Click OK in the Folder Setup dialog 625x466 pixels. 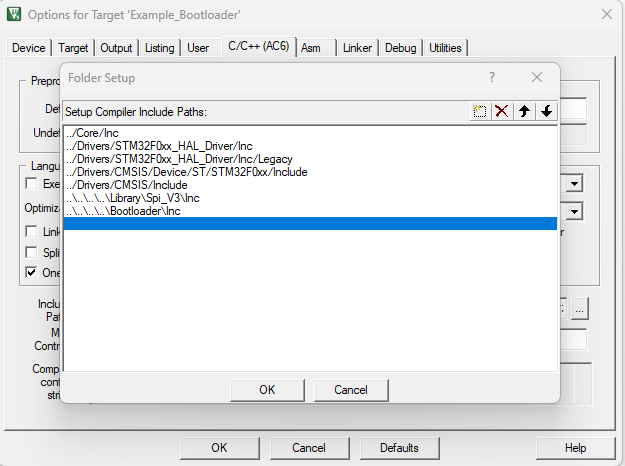267,390
